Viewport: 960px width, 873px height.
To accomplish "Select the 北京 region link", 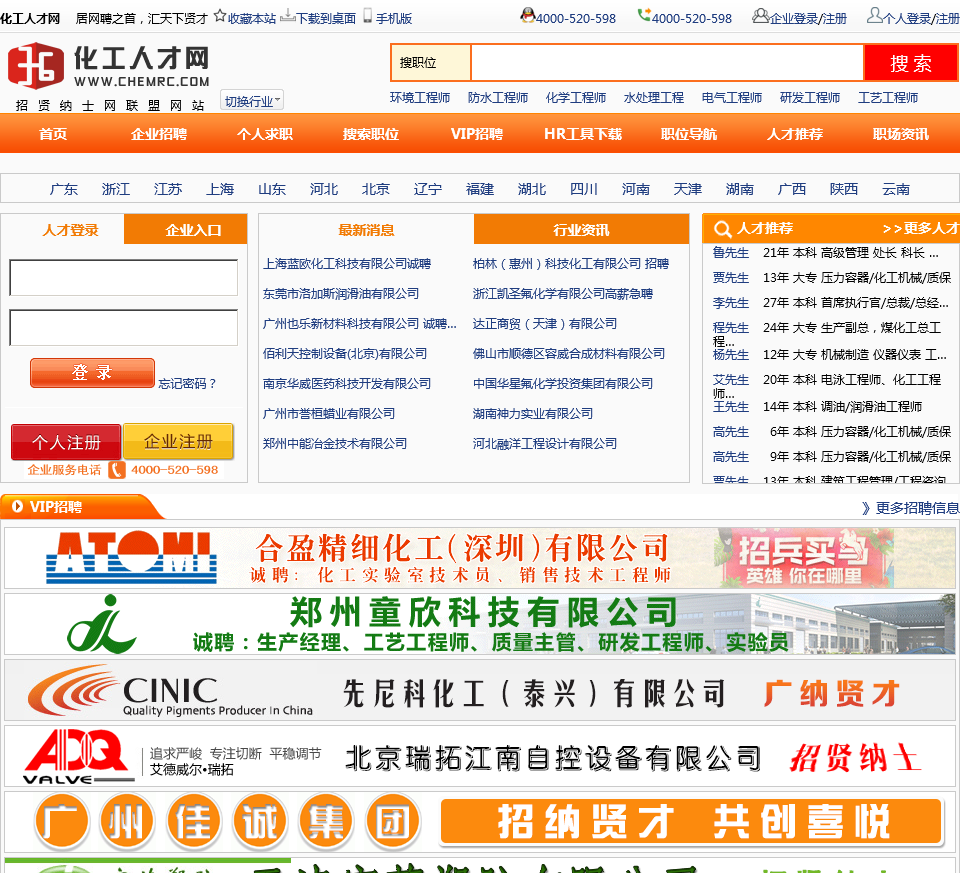I will (x=376, y=189).
